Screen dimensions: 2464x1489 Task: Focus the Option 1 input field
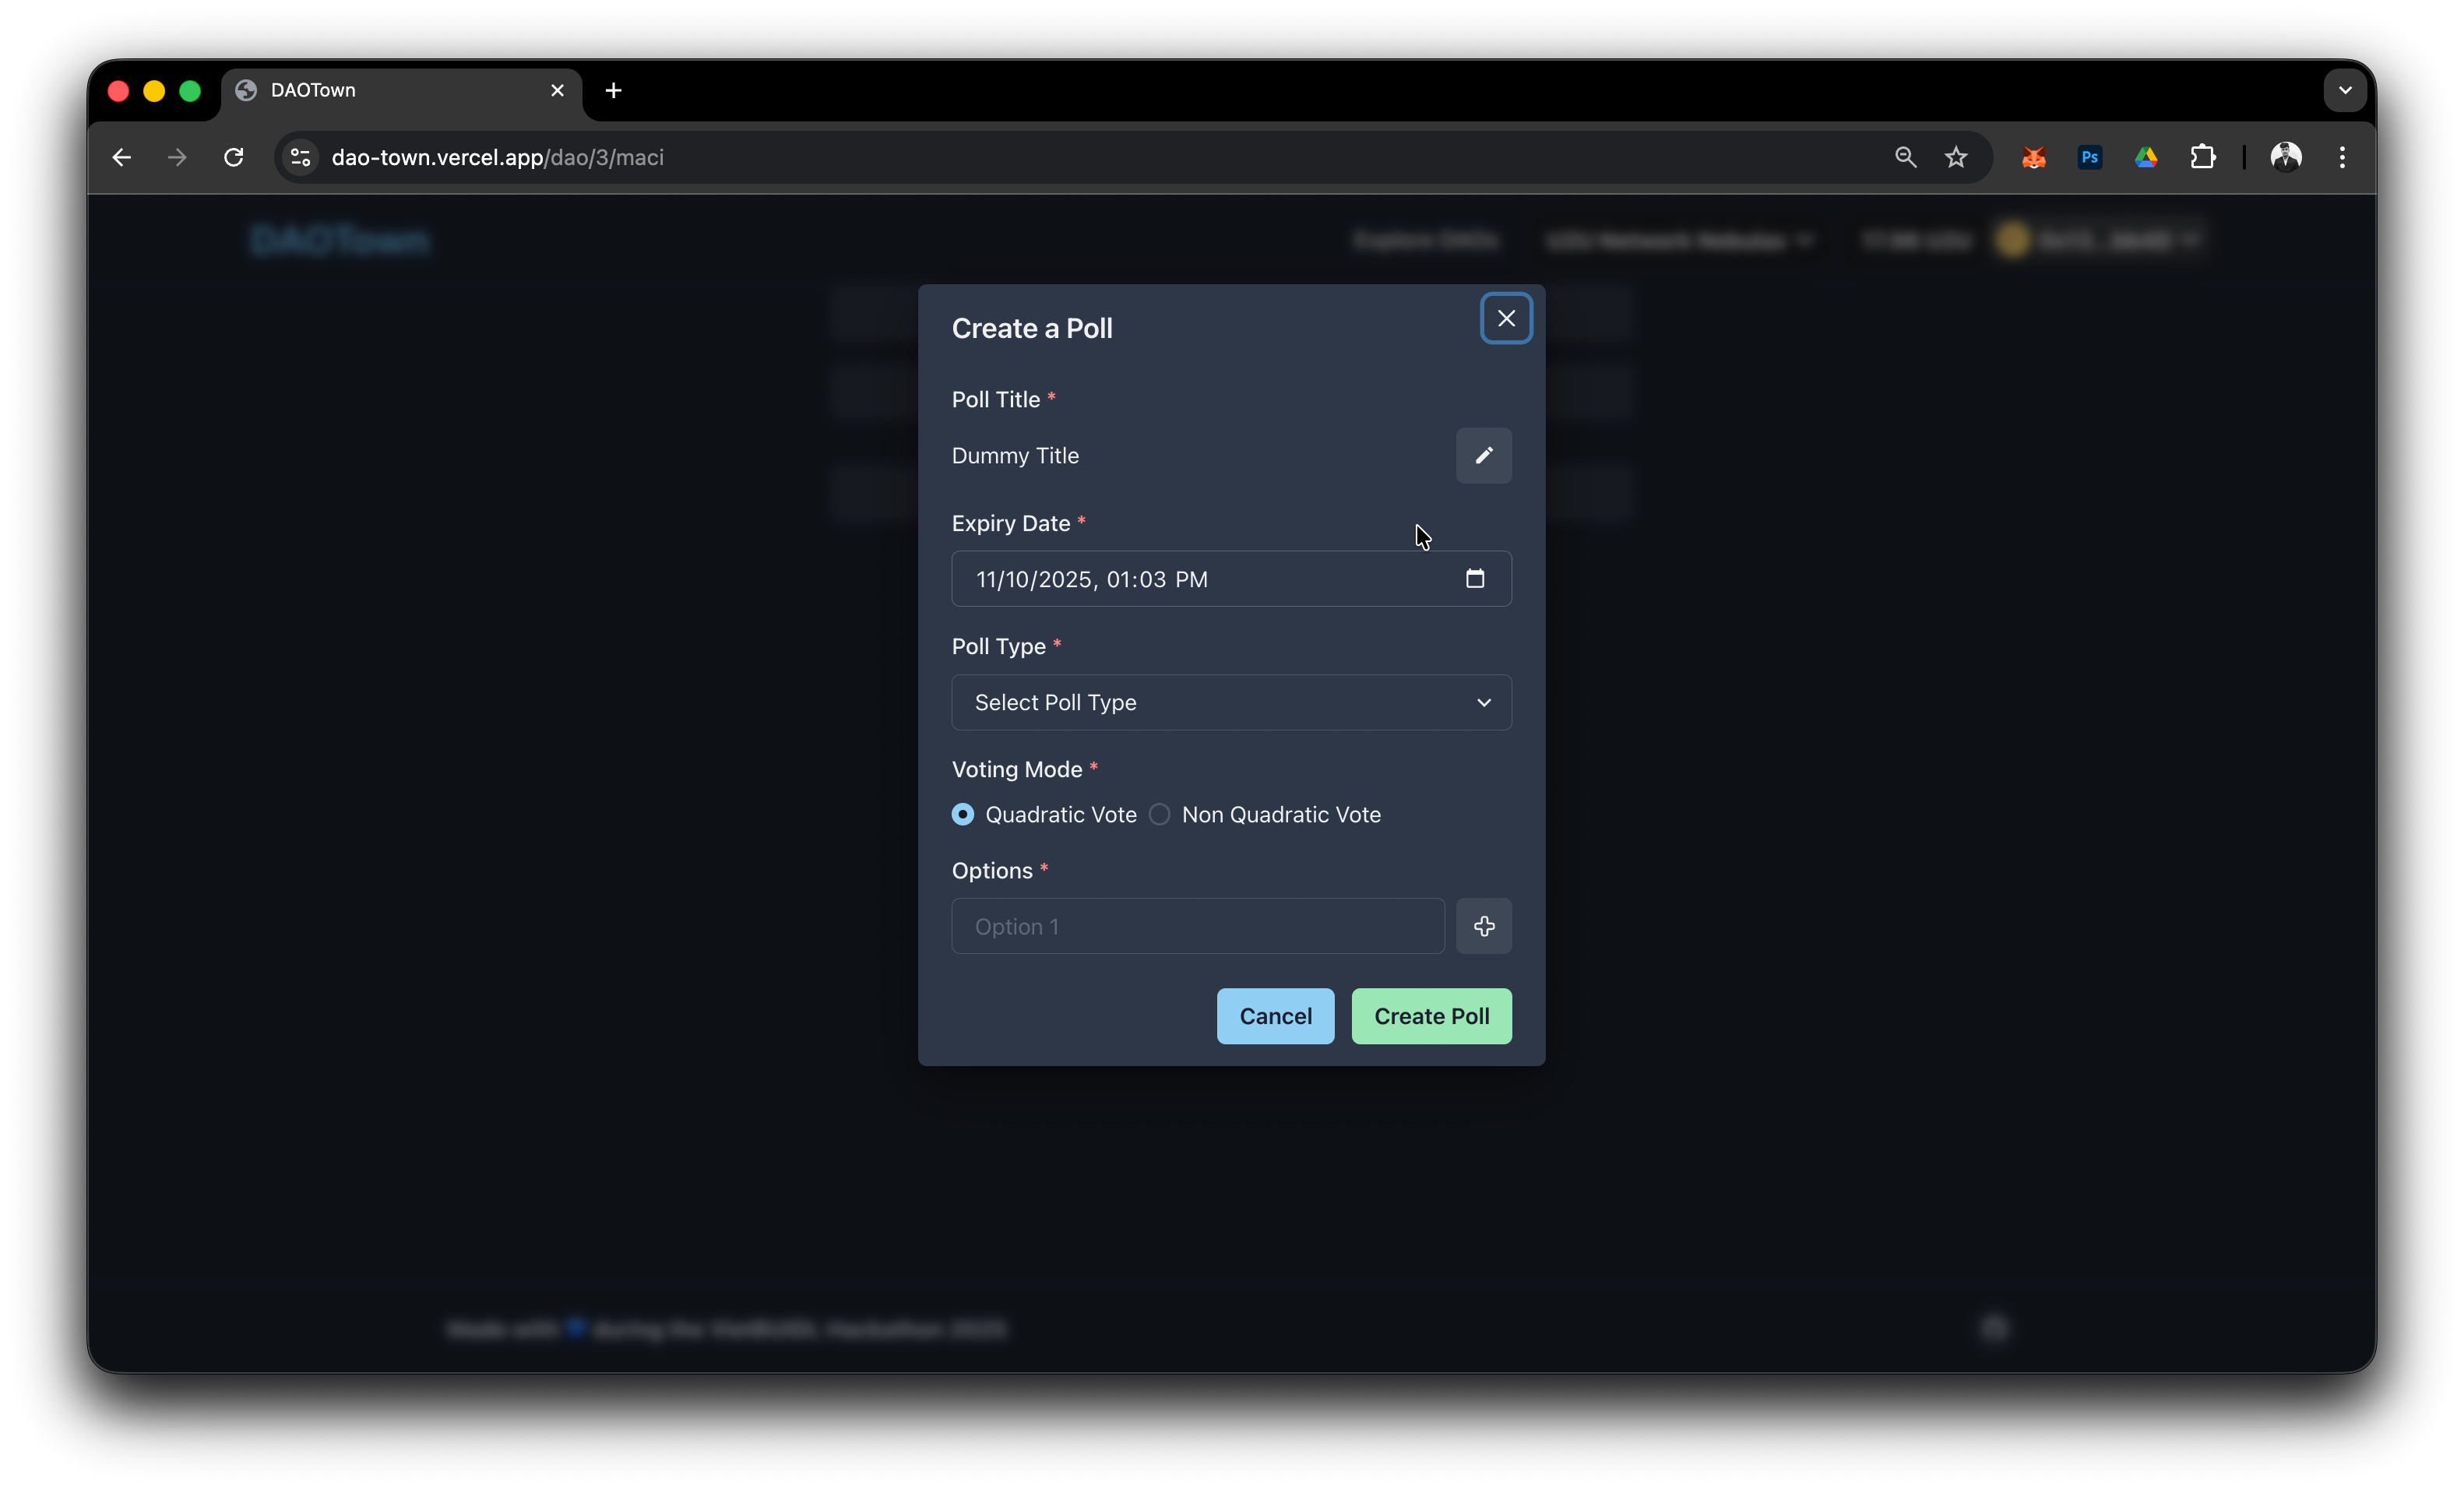point(1197,926)
